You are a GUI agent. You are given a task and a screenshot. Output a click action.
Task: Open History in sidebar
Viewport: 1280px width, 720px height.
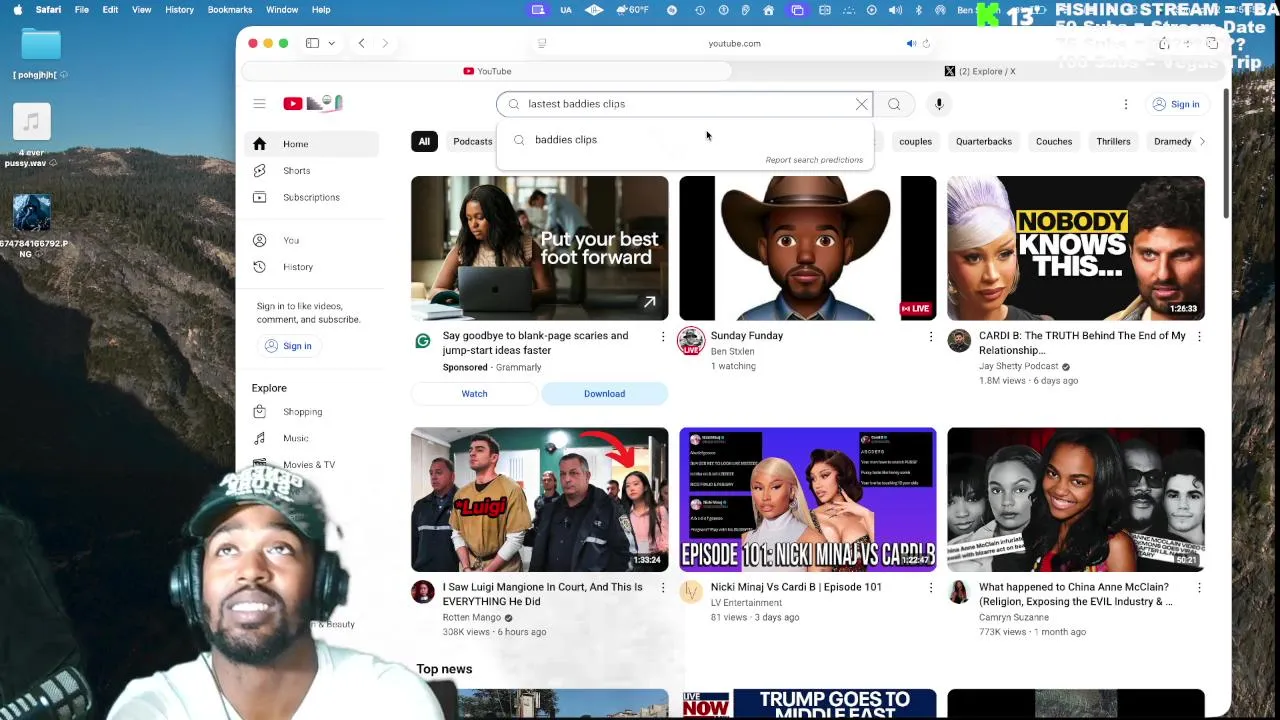coord(311,267)
